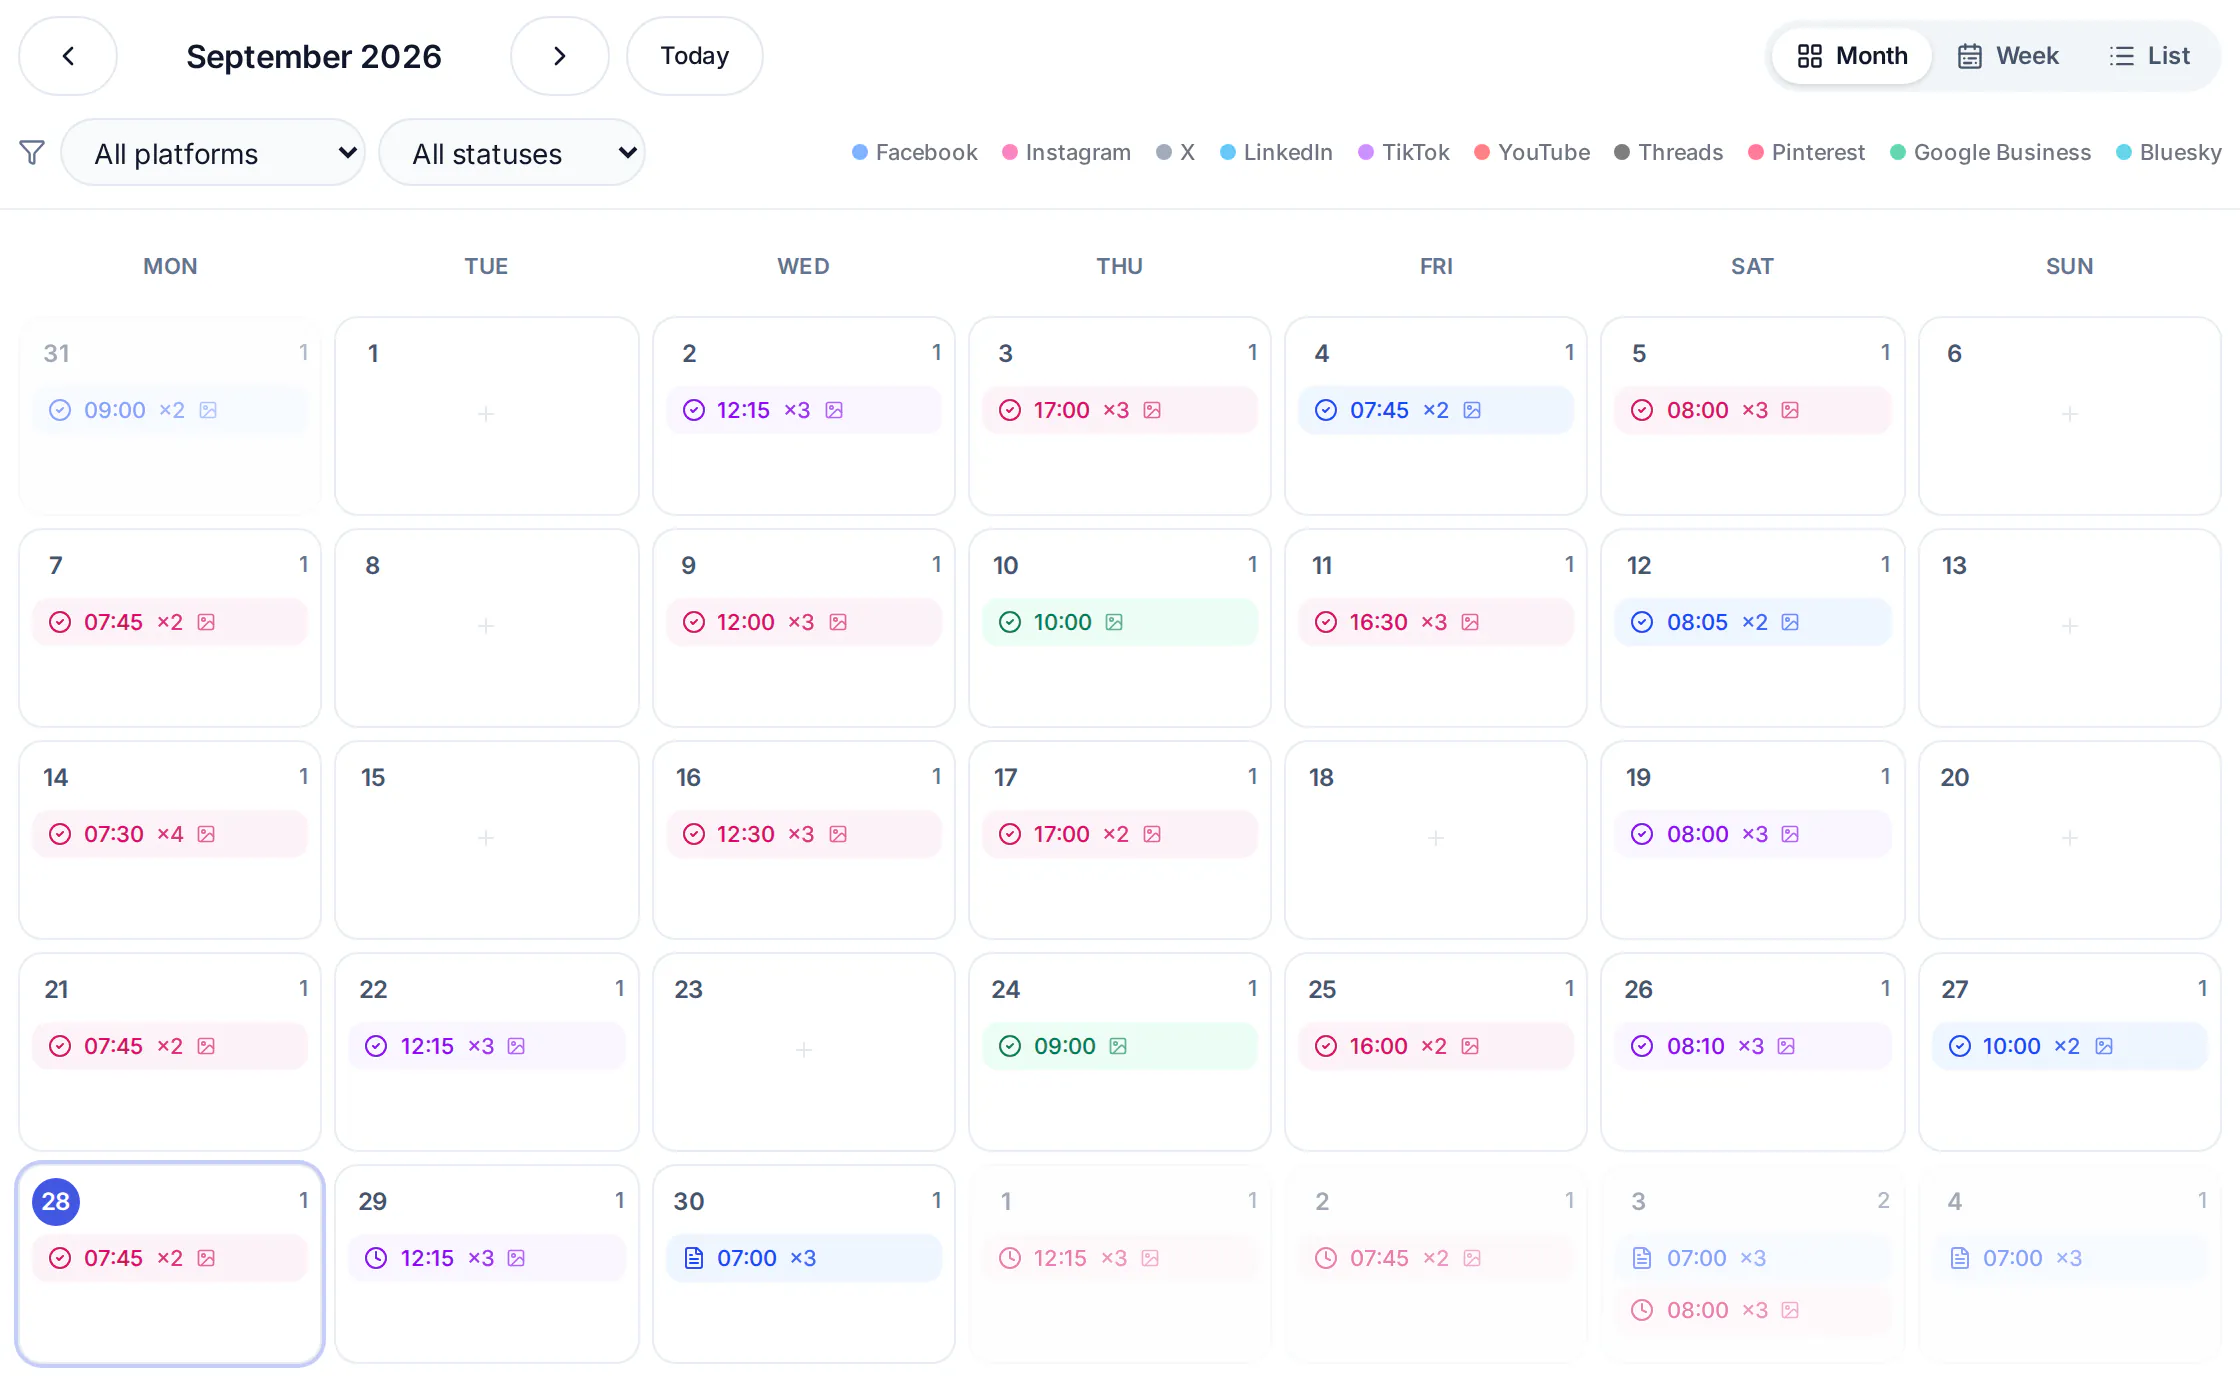
Task: Click status icon of September 28 post
Action: pos(60,1258)
